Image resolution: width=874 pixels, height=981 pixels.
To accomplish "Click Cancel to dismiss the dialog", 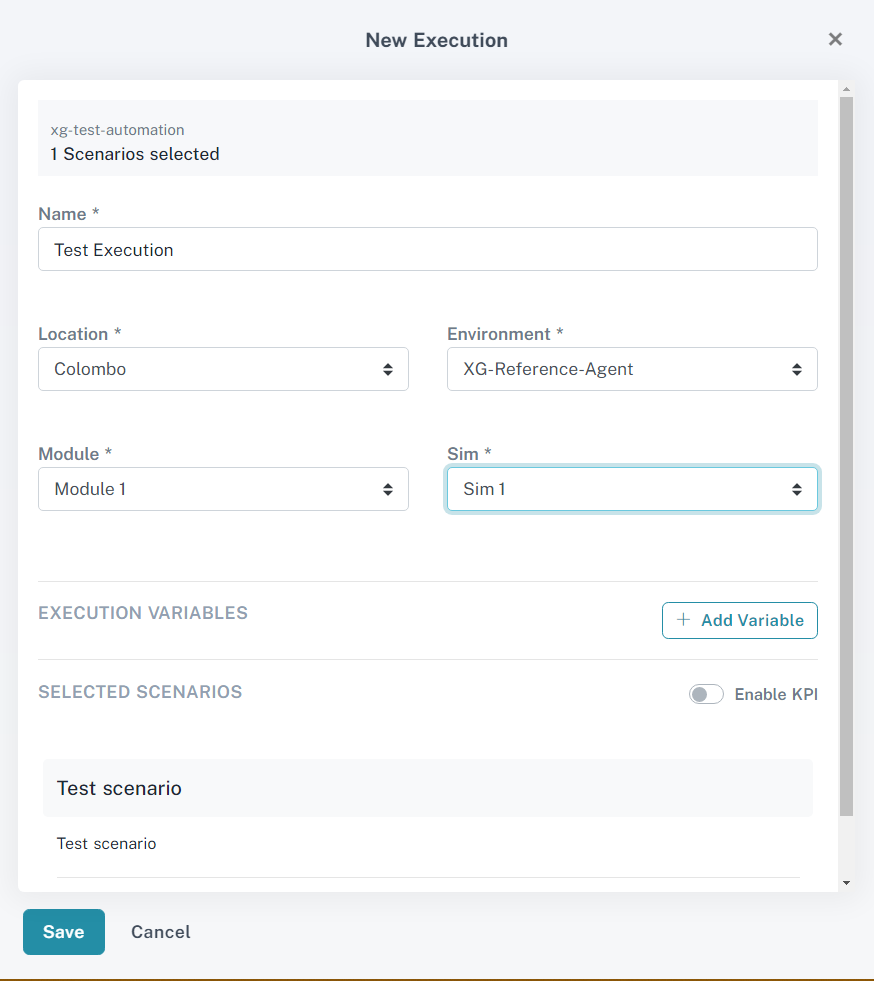I will pyautogui.click(x=160, y=931).
